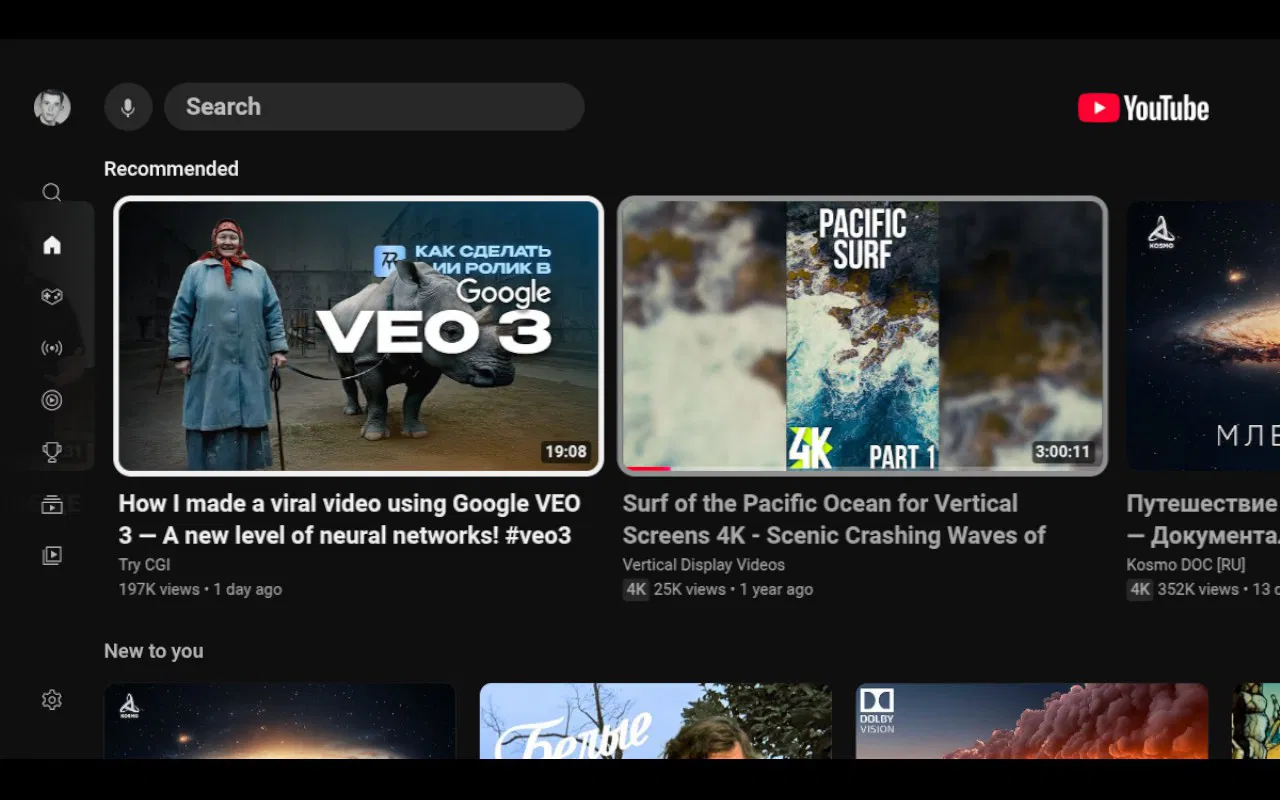Viewport: 1280px width, 800px height.
Task: Play the Google VEO 3 video thumbnail
Action: (359, 336)
